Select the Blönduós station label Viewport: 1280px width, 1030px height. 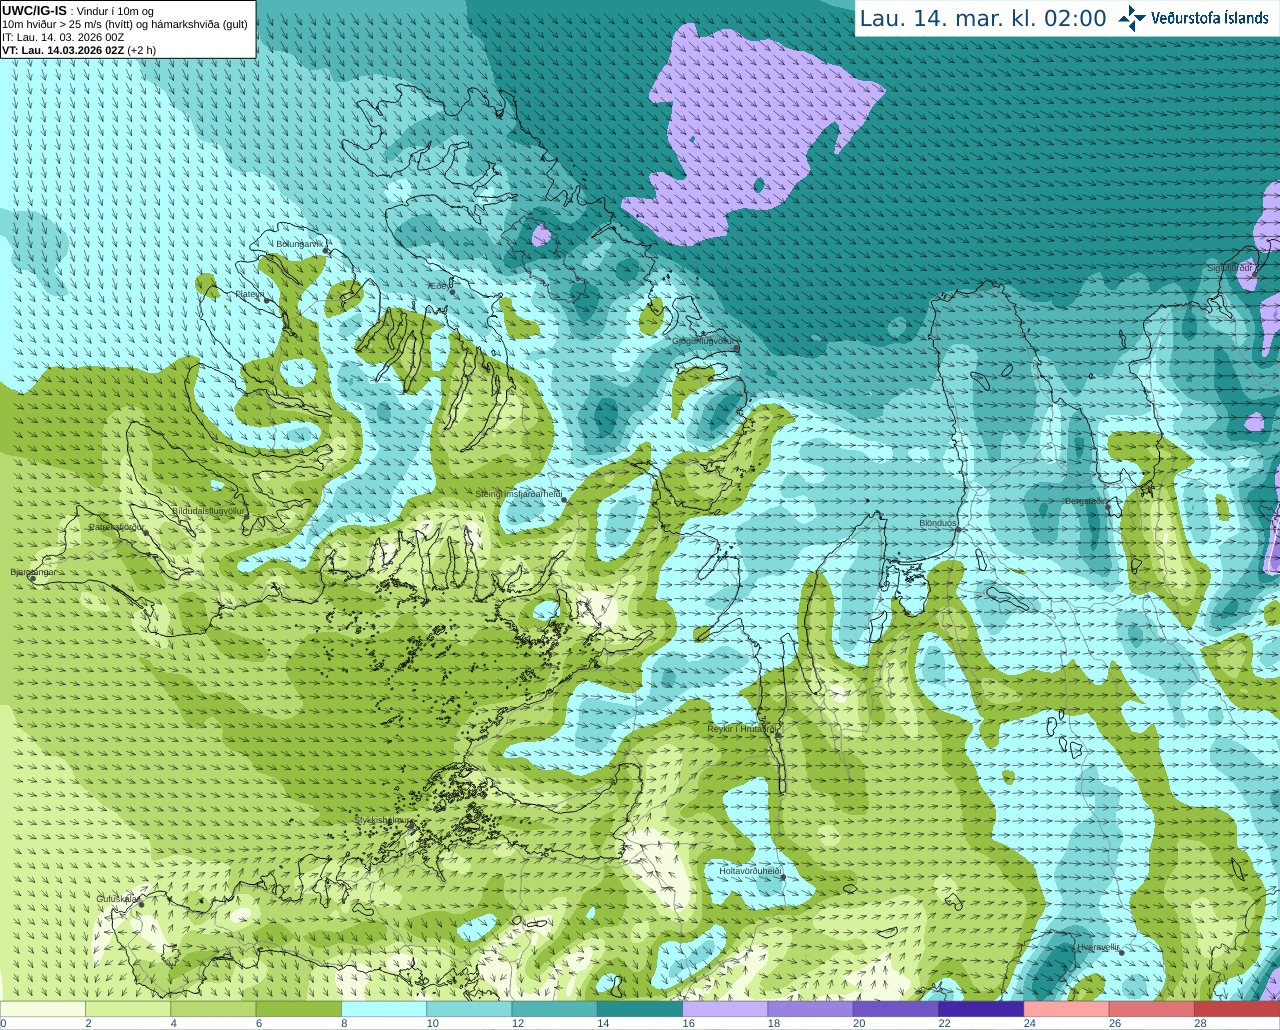click(938, 523)
